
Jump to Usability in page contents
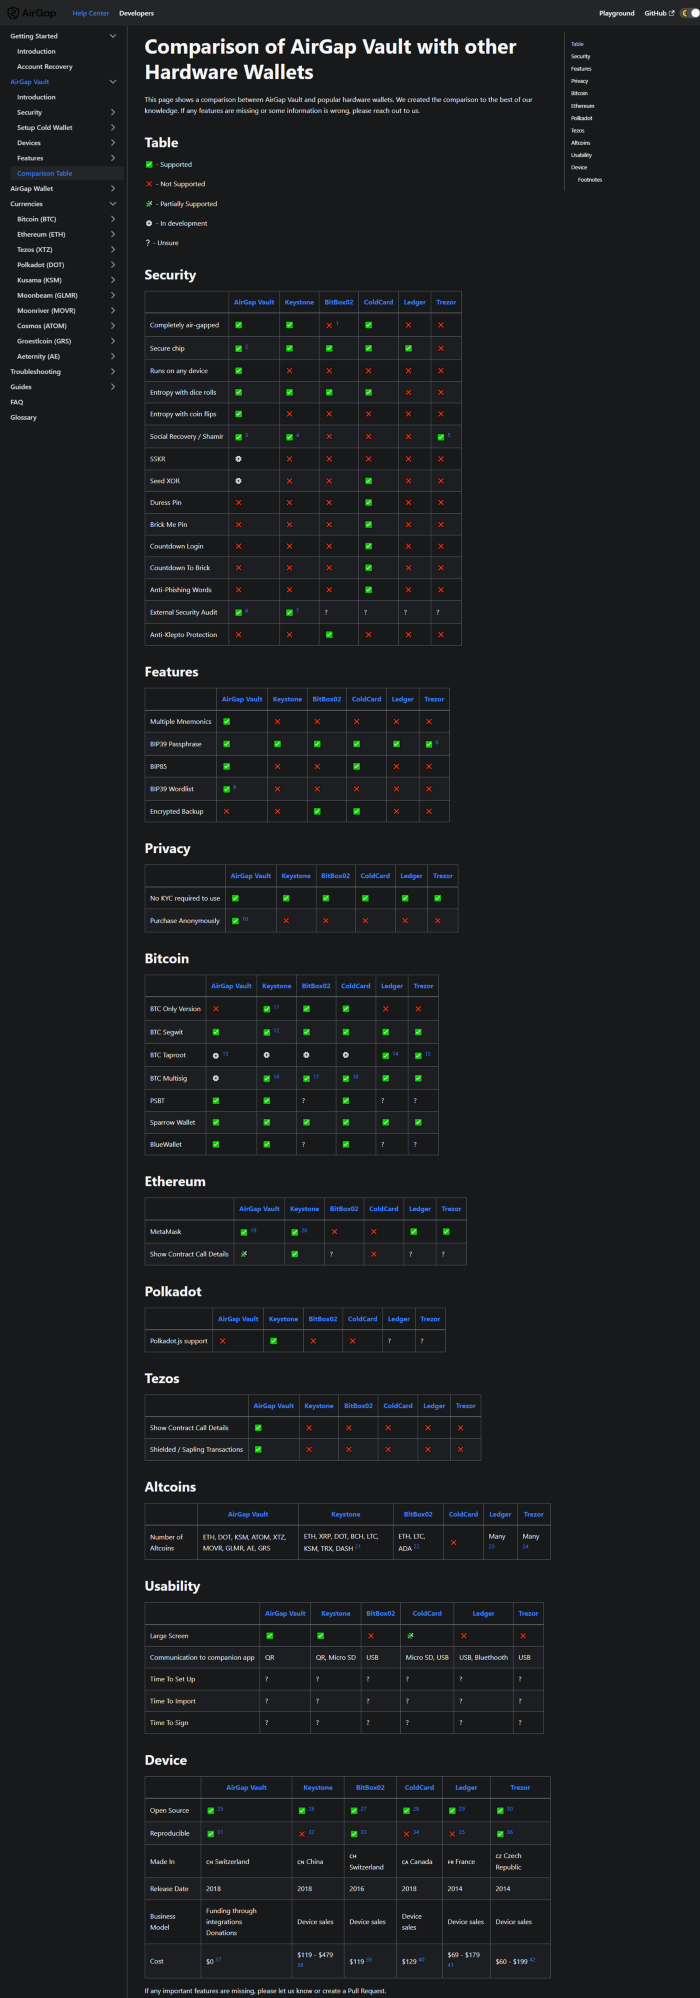coord(582,155)
